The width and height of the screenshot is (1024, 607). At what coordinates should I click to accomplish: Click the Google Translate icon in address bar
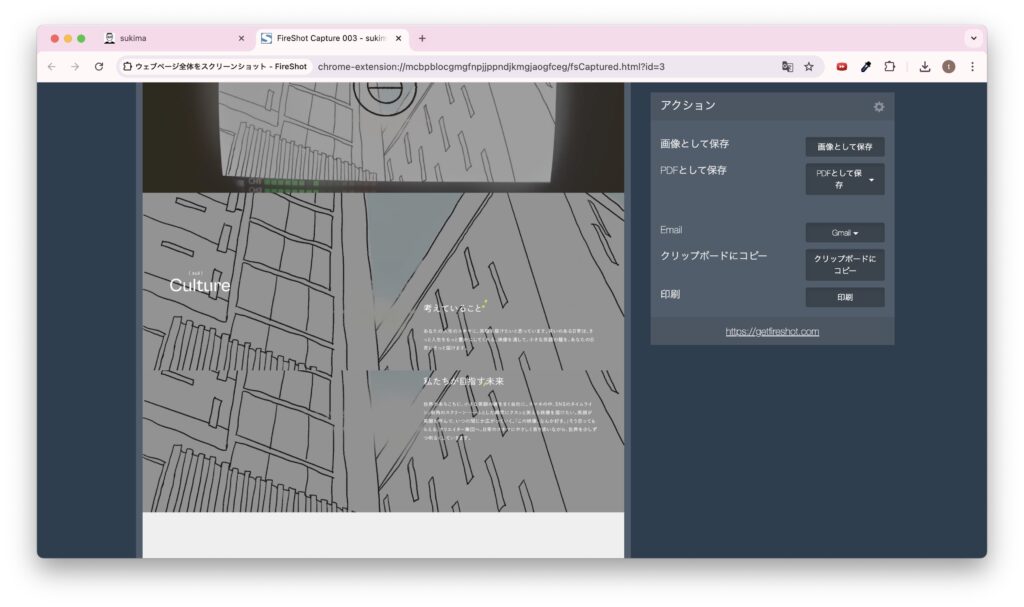pyautogui.click(x=787, y=66)
